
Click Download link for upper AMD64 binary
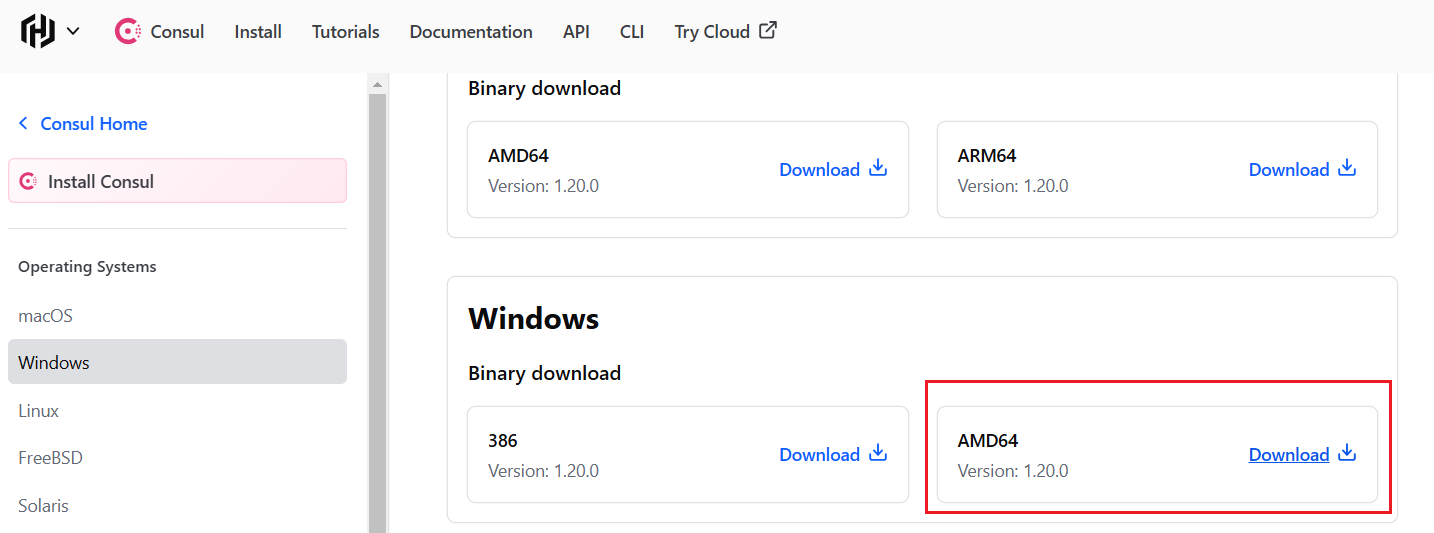[x=819, y=170]
